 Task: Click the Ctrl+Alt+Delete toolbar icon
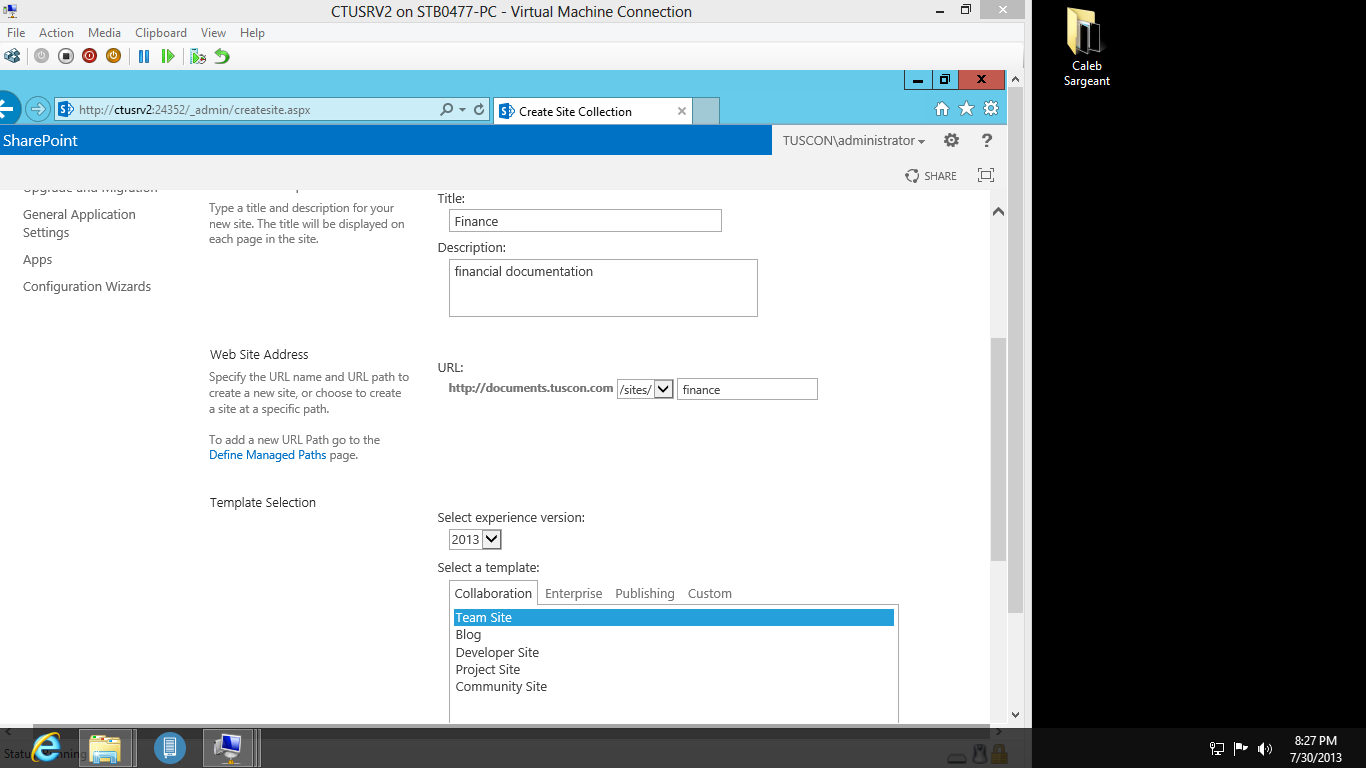pyautogui.click(x=12, y=56)
